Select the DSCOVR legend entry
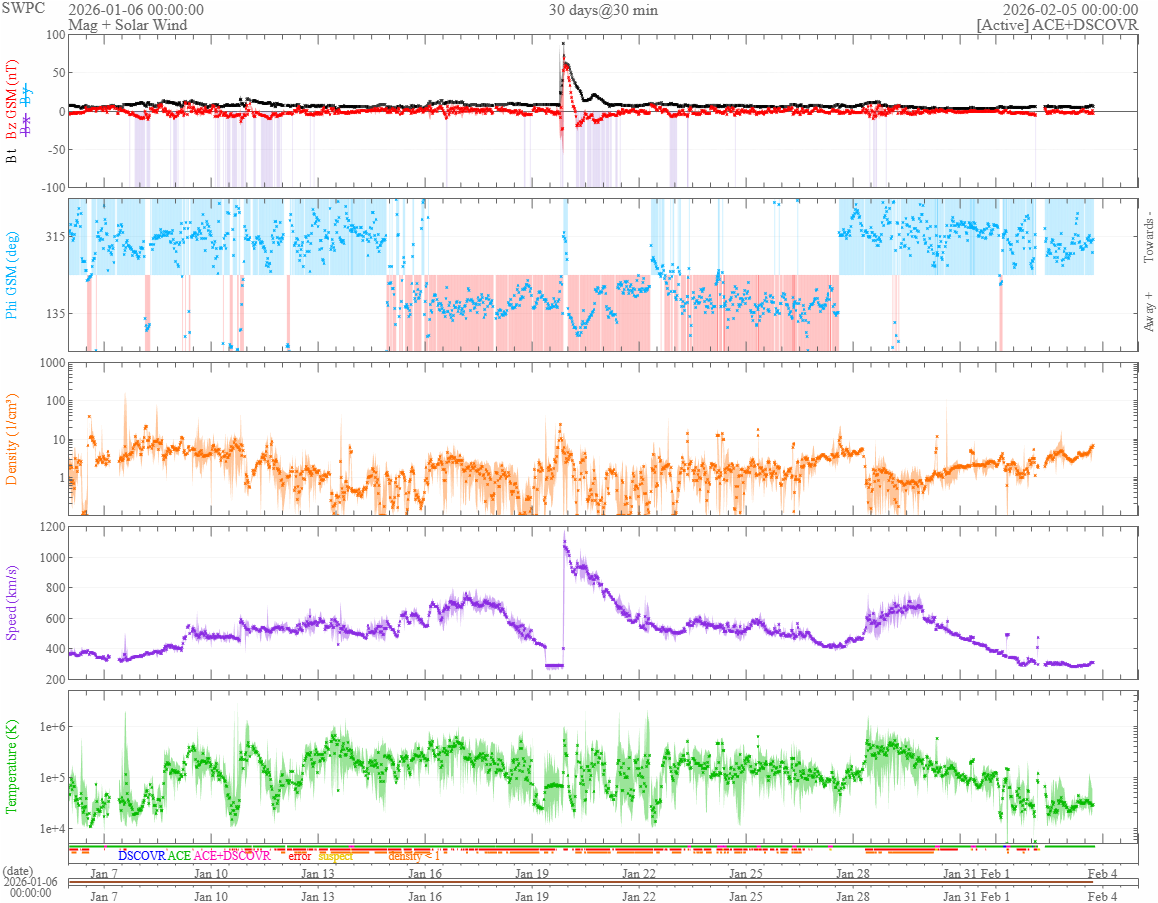This screenshot has height=903, width=1158. [x=141, y=856]
